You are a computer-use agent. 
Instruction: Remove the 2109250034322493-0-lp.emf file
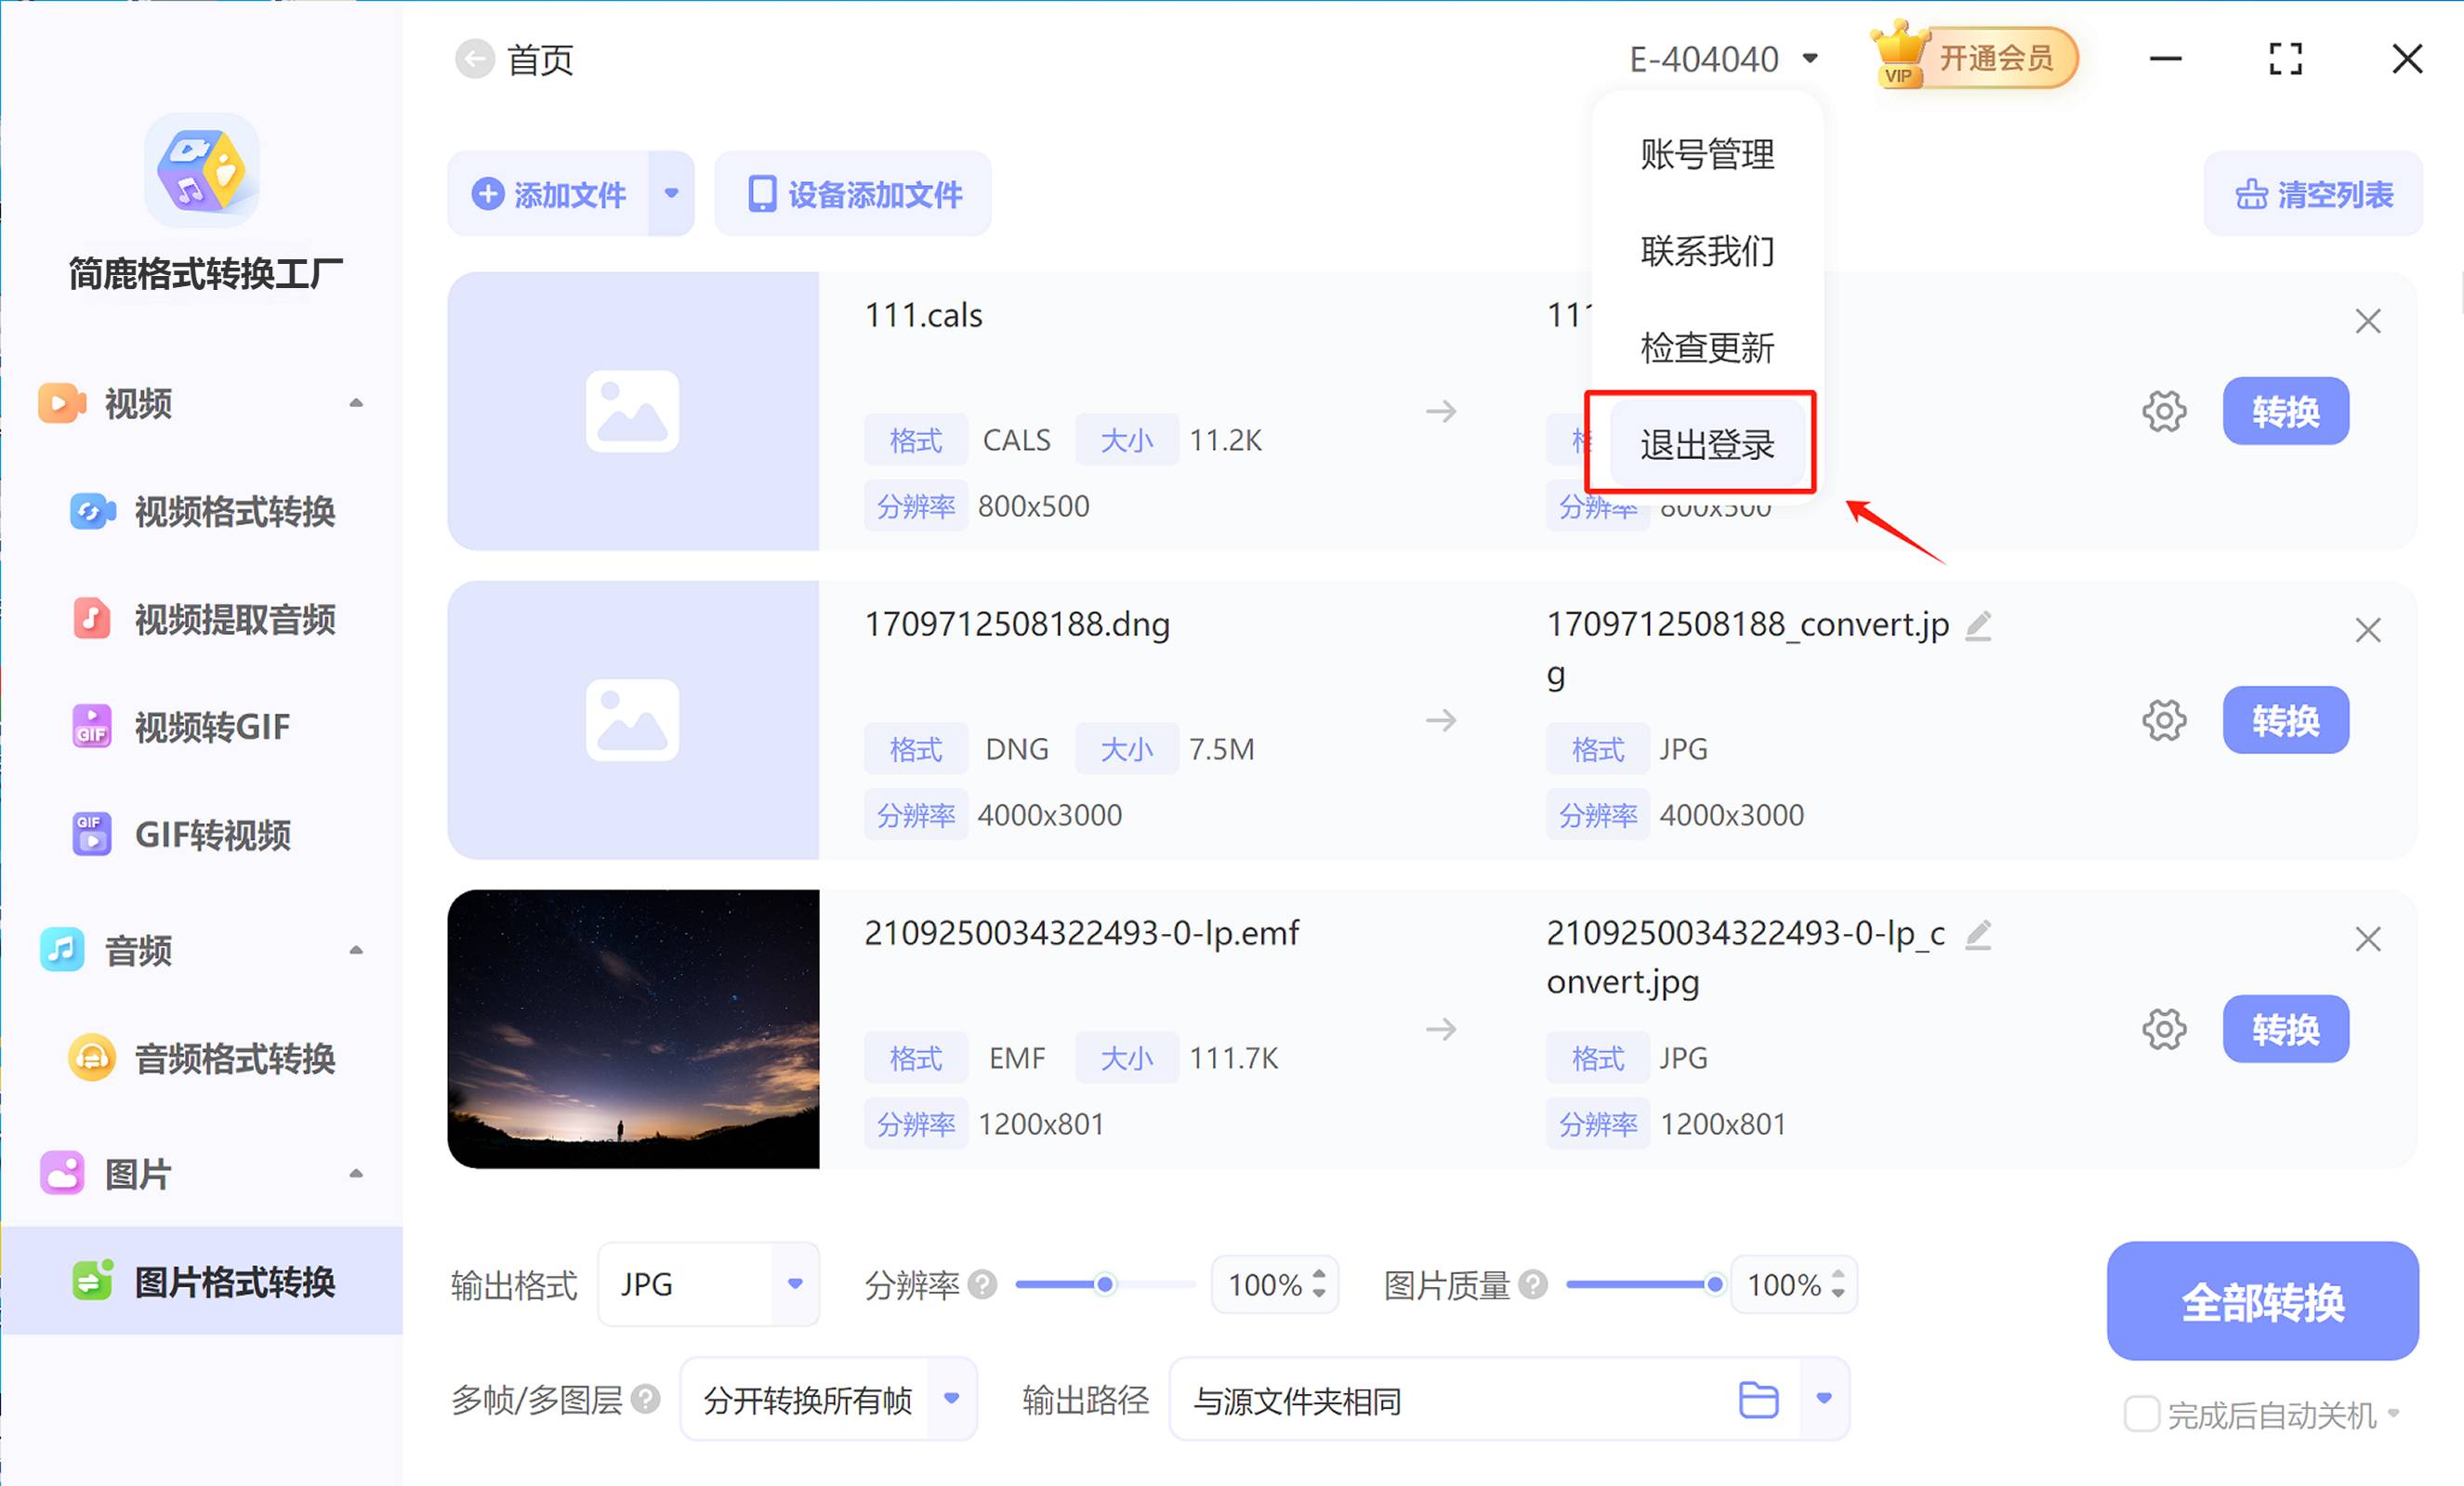tap(2368, 938)
